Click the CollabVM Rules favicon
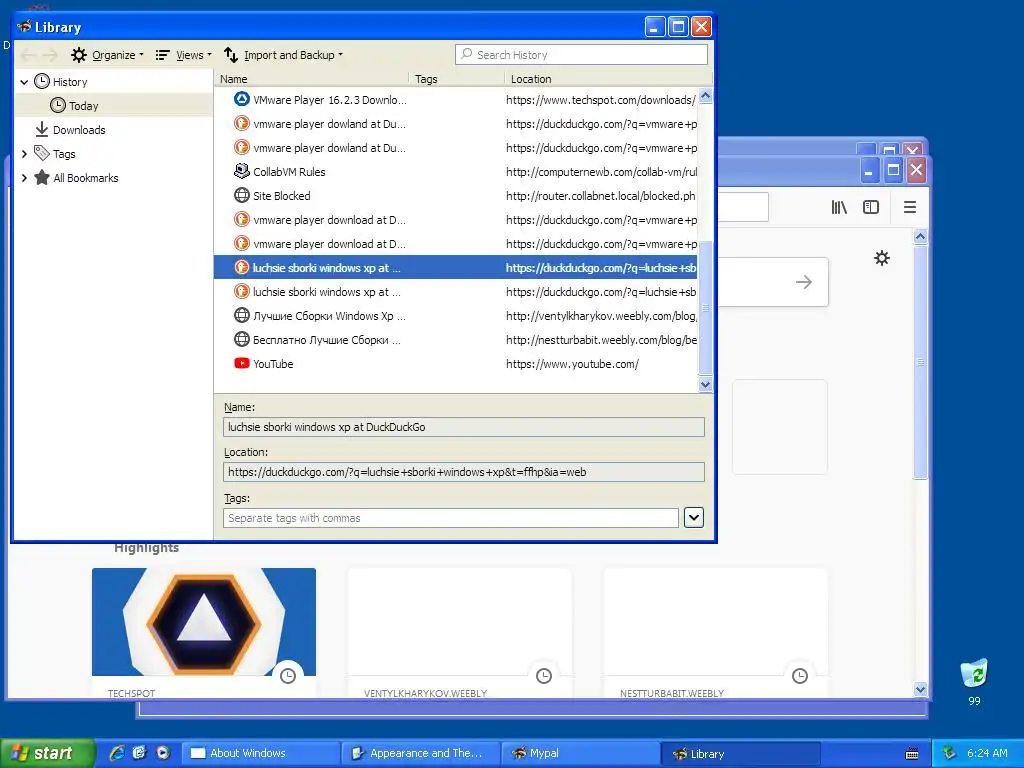 [242, 171]
